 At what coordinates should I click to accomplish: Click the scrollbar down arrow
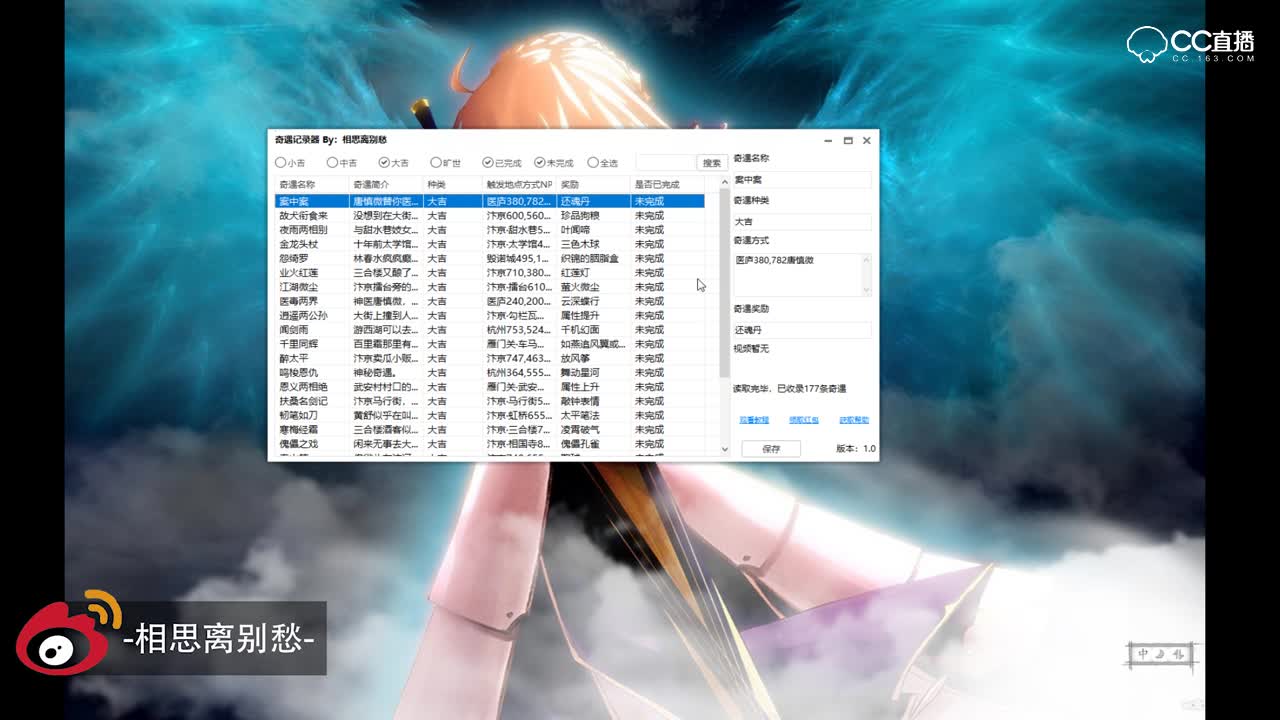point(724,448)
